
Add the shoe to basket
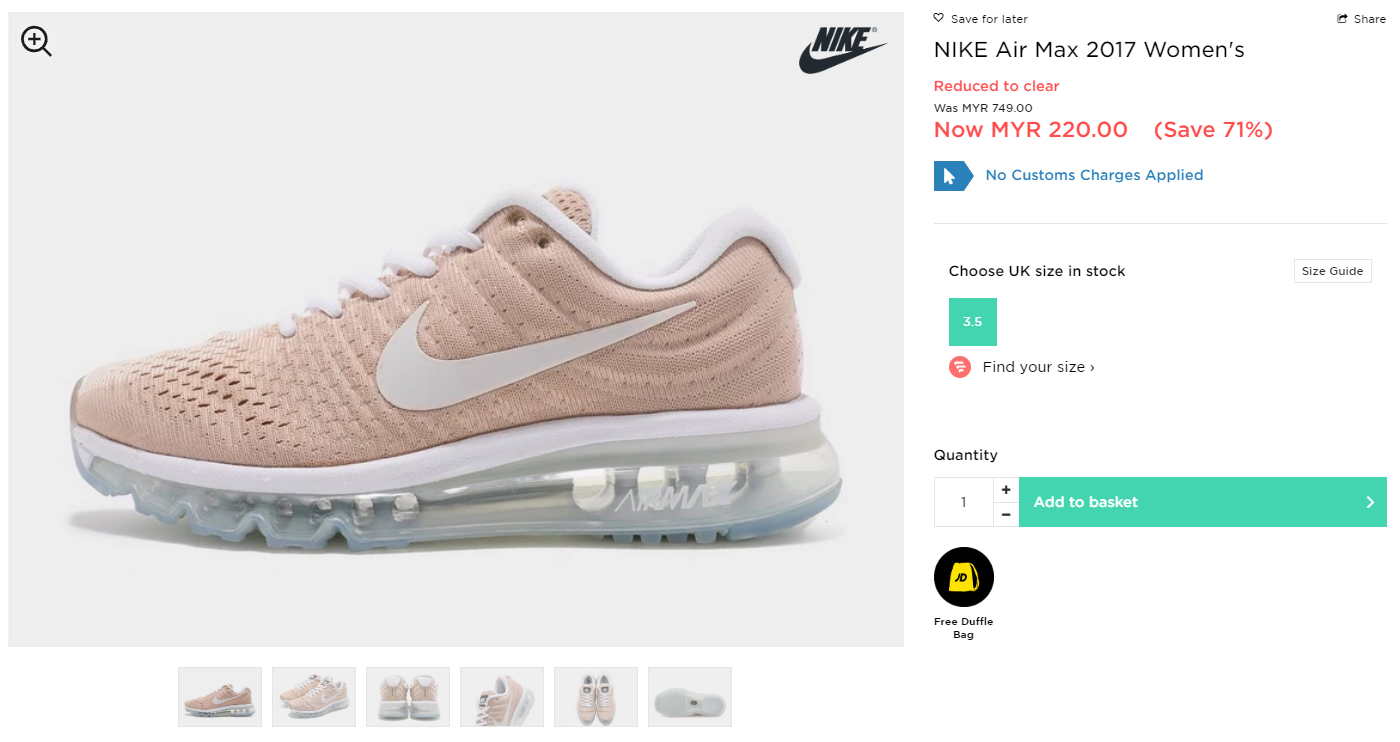pos(1203,502)
